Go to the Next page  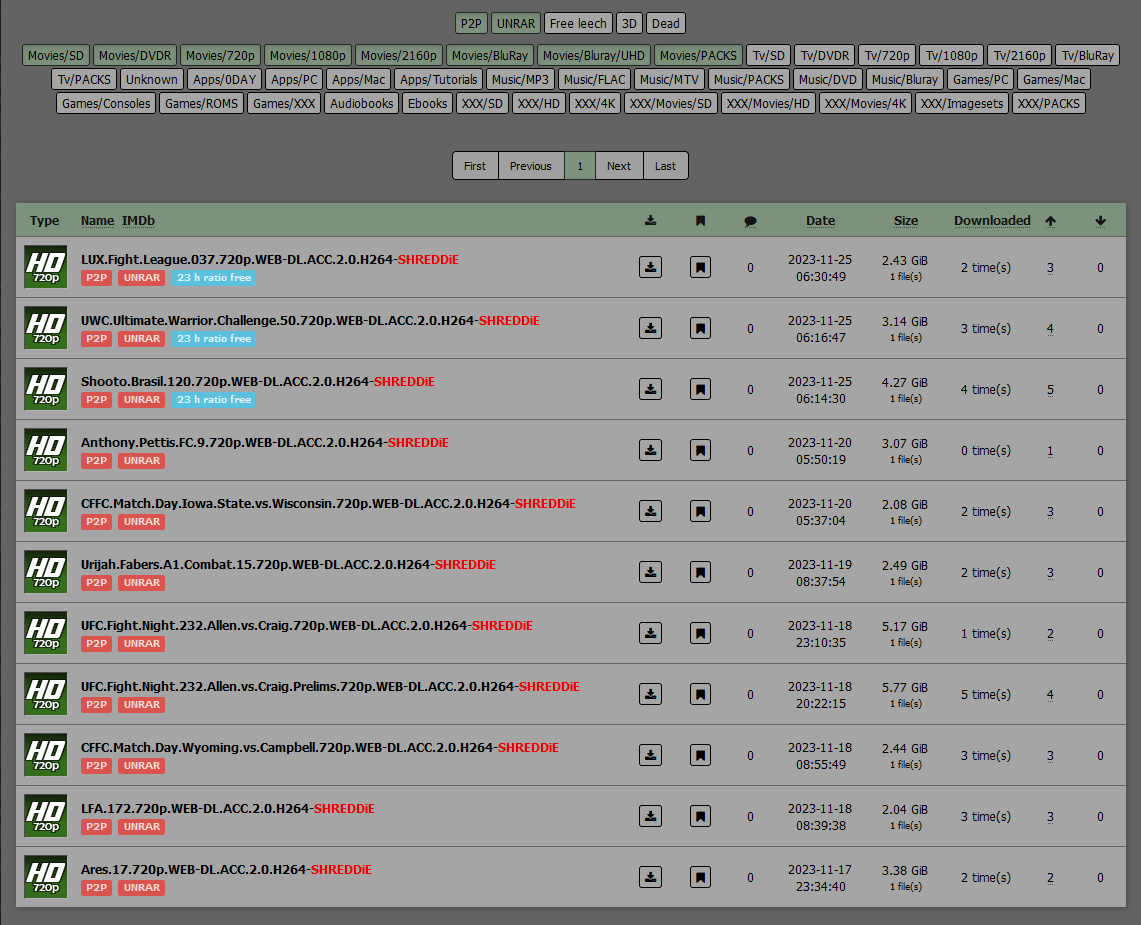coord(619,166)
